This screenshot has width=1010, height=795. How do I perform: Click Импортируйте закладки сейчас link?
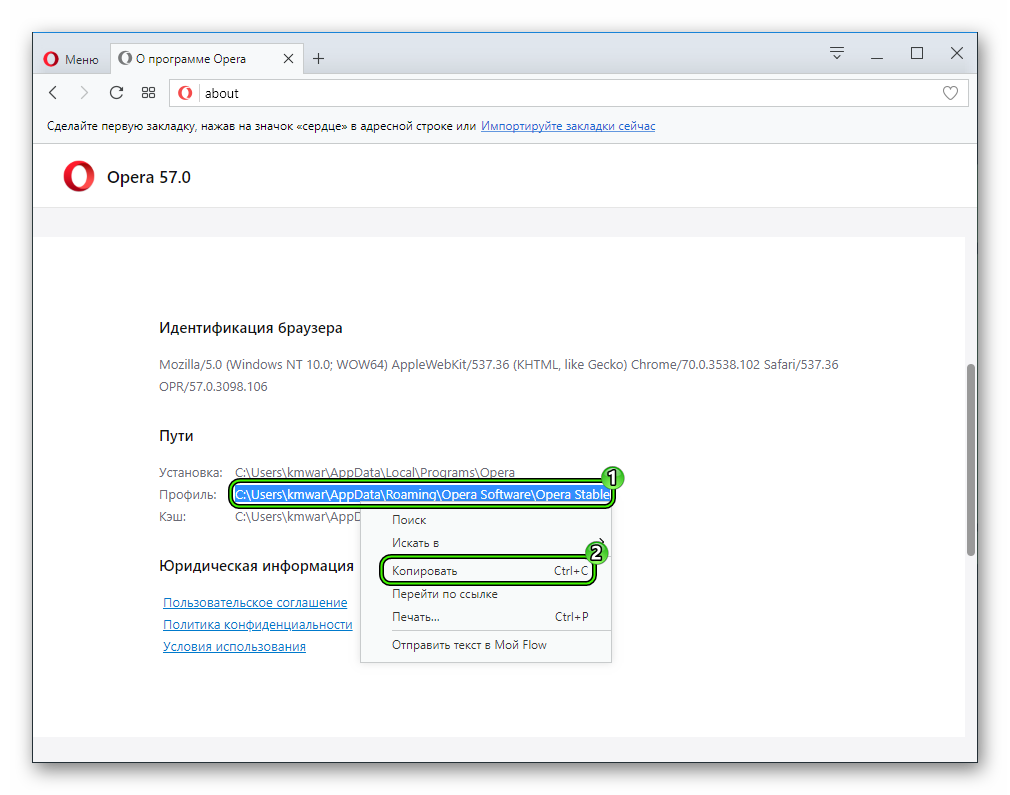pos(567,126)
